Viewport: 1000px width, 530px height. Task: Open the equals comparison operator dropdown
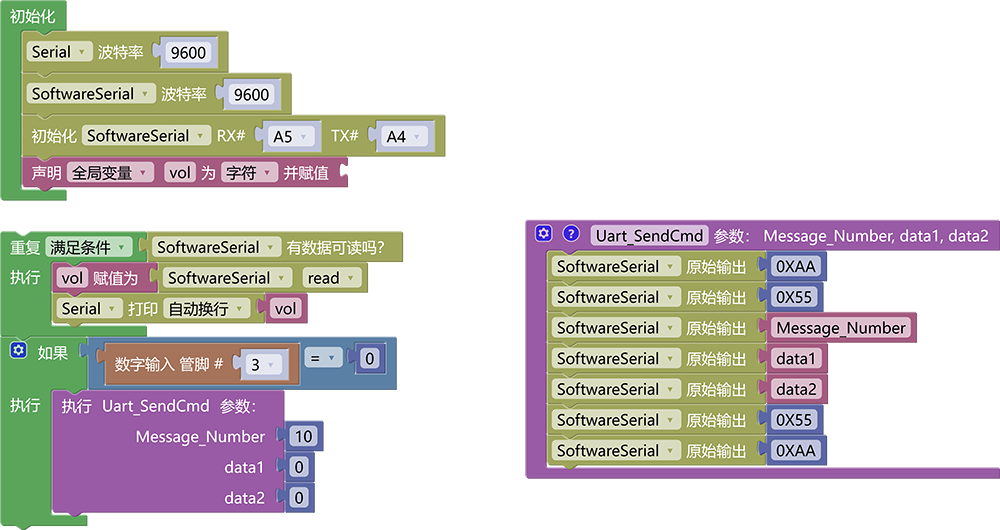click(323, 358)
